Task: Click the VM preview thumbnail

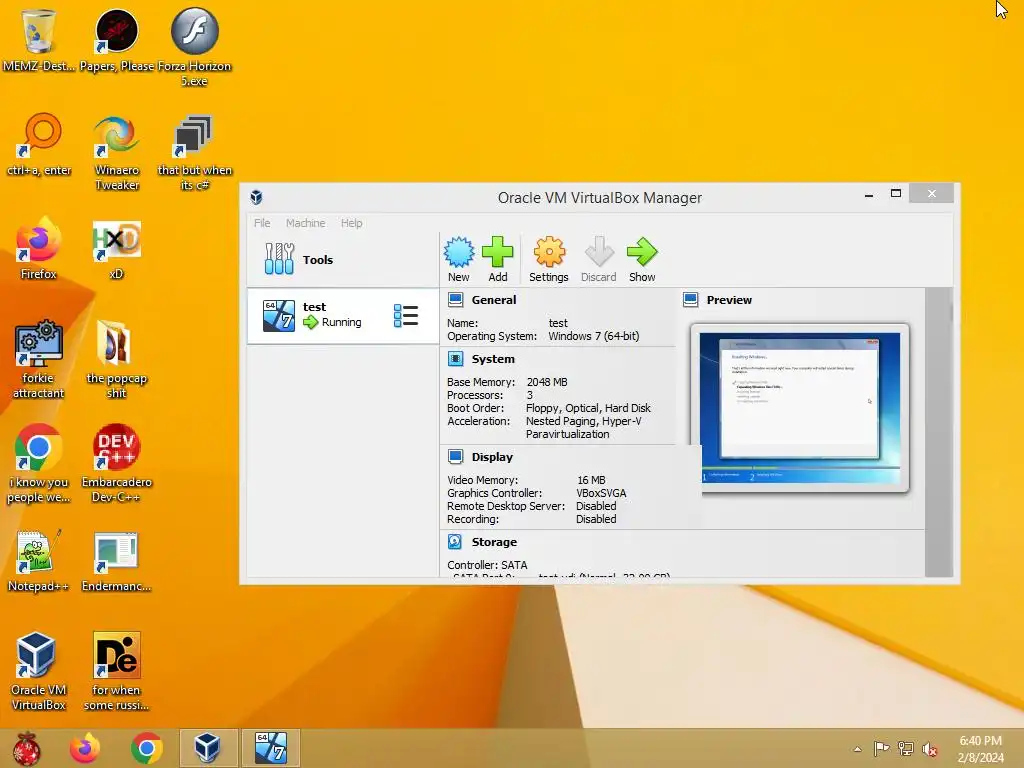Action: point(799,408)
